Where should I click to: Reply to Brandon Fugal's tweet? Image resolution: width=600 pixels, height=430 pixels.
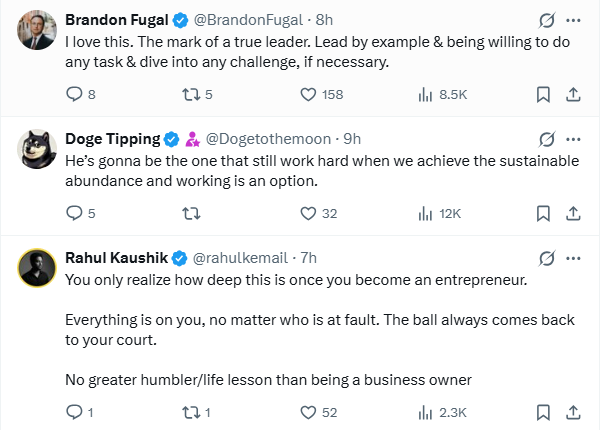[x=73, y=95]
